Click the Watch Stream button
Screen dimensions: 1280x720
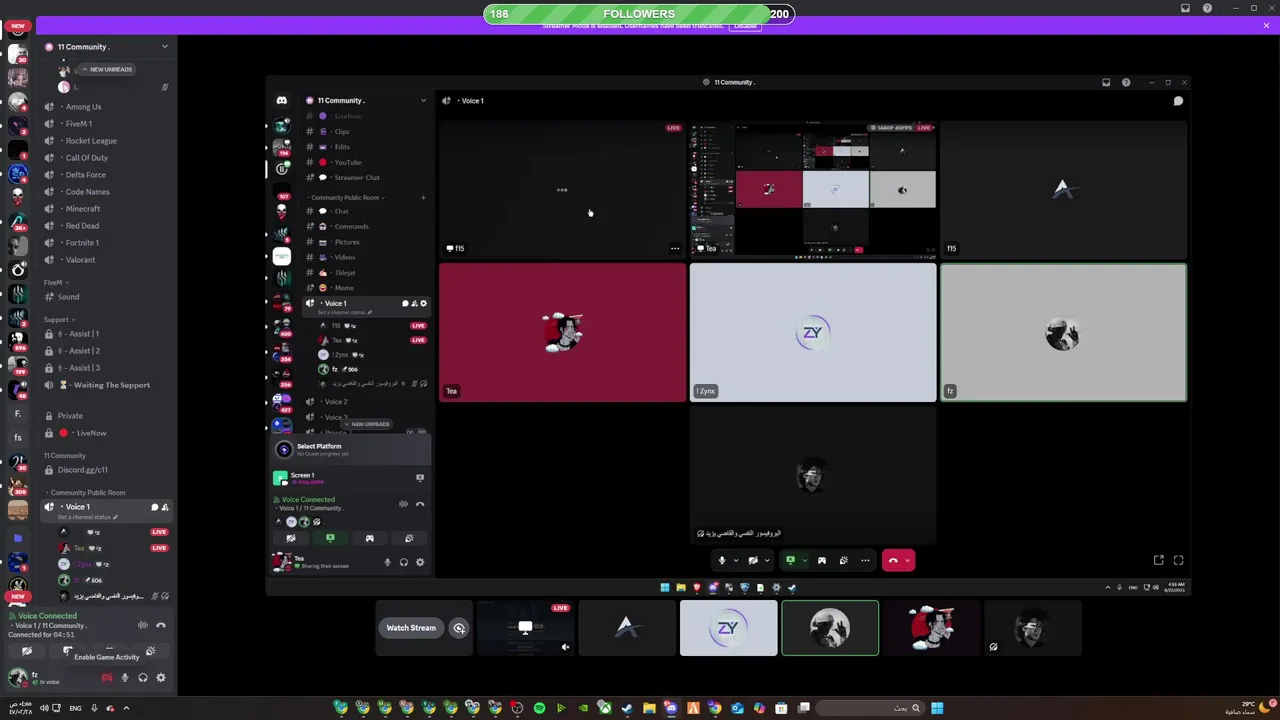pyautogui.click(x=411, y=628)
